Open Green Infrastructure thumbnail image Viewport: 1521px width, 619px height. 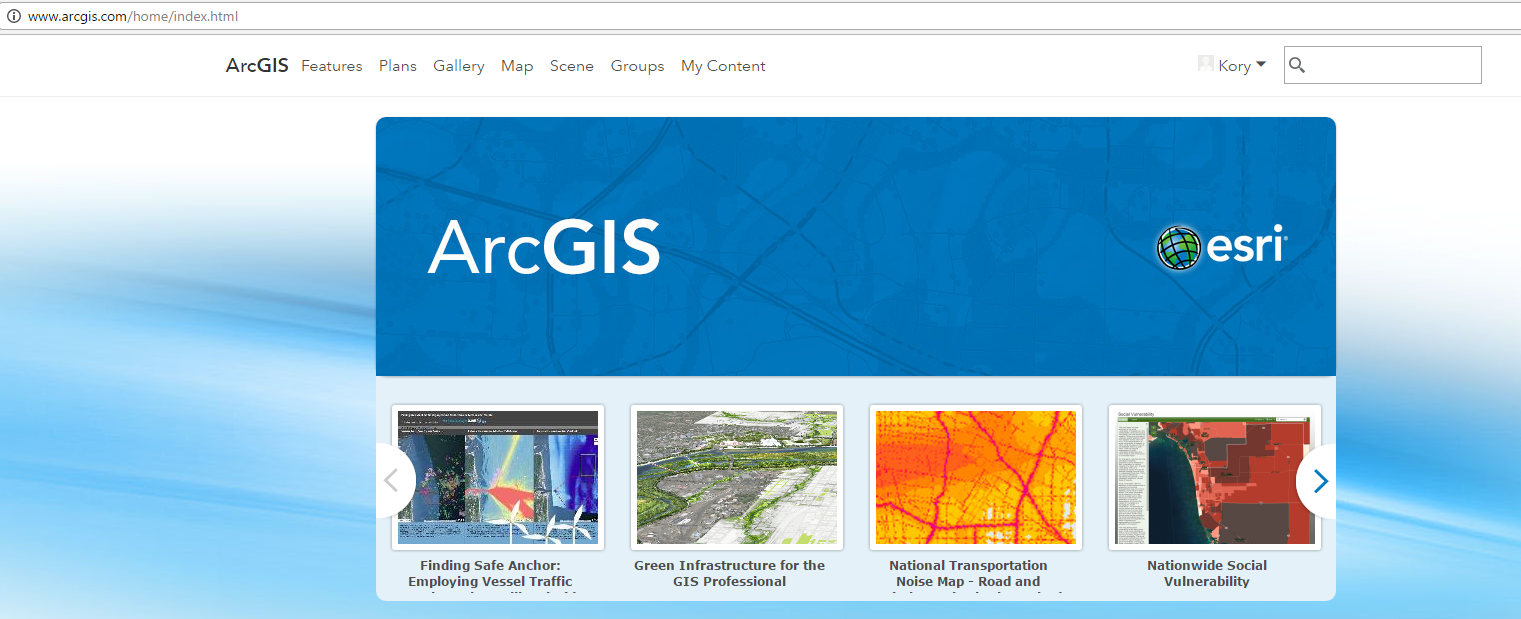(737, 477)
